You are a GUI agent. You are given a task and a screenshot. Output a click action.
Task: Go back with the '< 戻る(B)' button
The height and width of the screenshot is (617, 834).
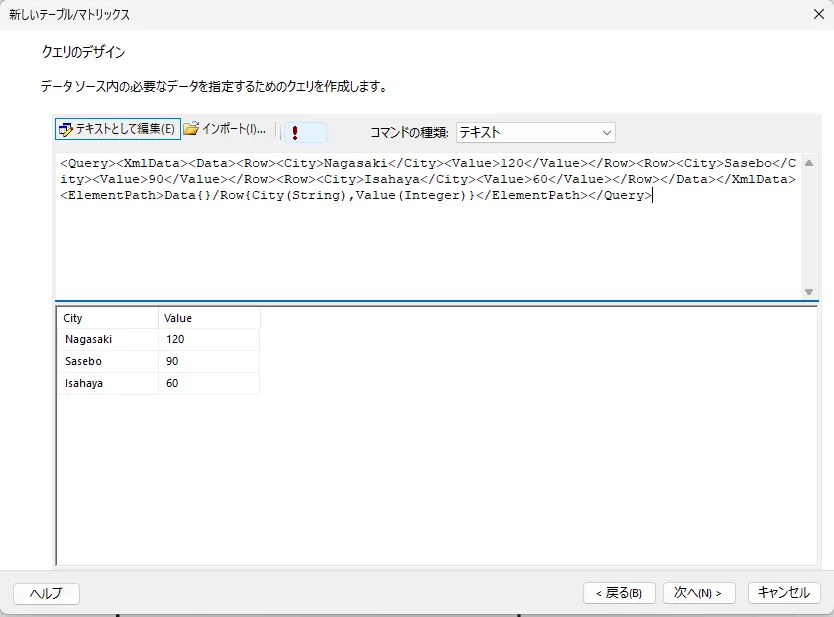pos(619,593)
